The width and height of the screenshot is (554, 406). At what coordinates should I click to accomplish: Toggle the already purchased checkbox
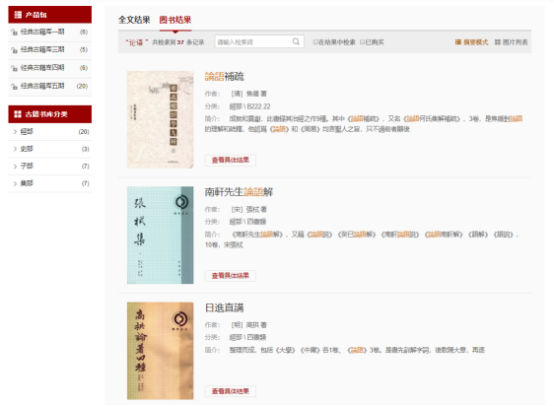pyautogui.click(x=362, y=42)
